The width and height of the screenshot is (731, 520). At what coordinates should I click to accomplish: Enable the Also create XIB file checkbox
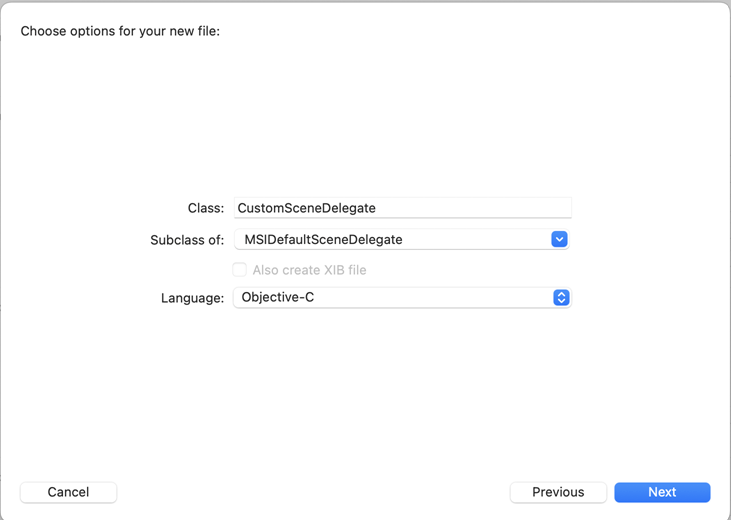click(x=239, y=270)
